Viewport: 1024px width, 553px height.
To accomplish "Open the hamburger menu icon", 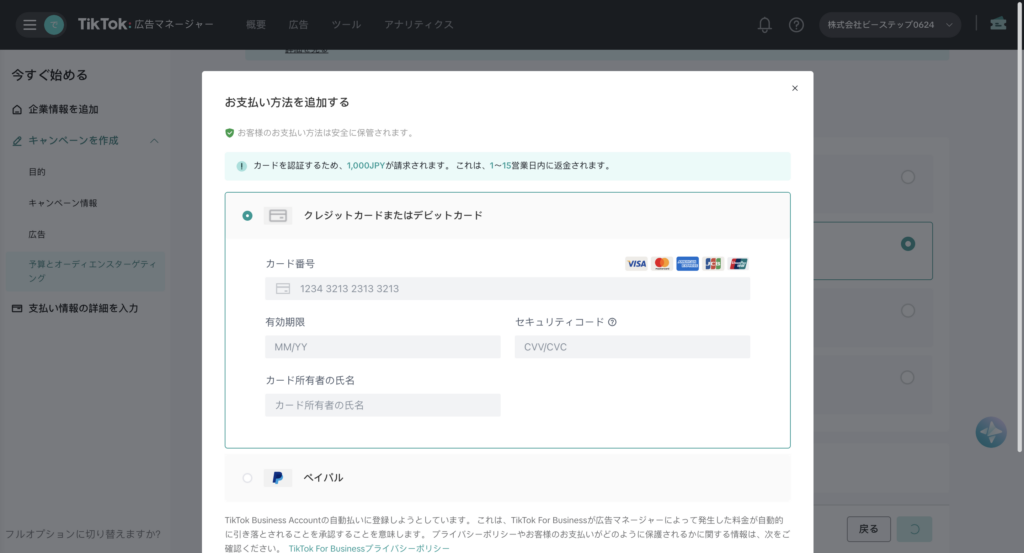I will (x=29, y=25).
